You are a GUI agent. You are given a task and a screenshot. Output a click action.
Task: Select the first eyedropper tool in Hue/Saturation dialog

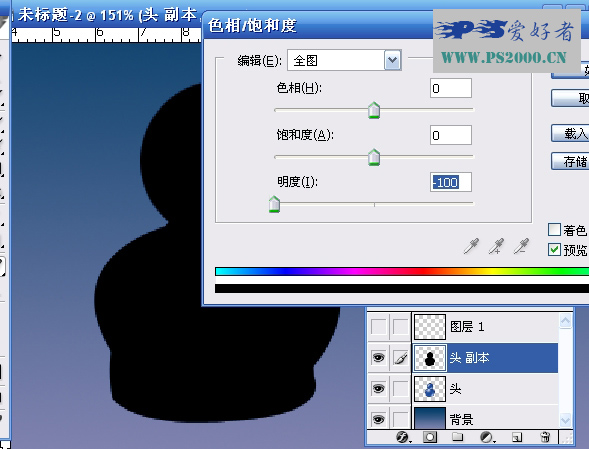click(471, 246)
